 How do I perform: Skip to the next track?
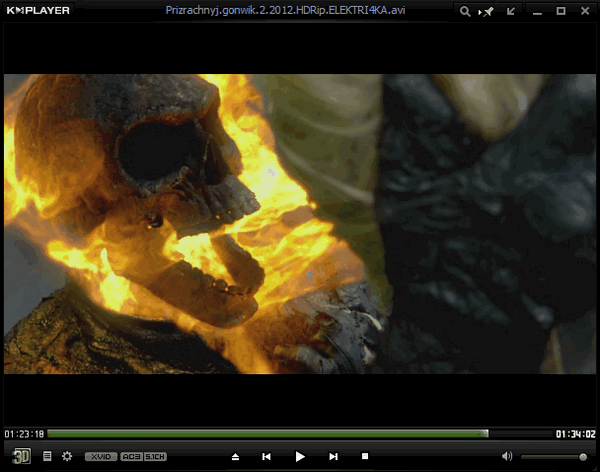[x=333, y=456]
